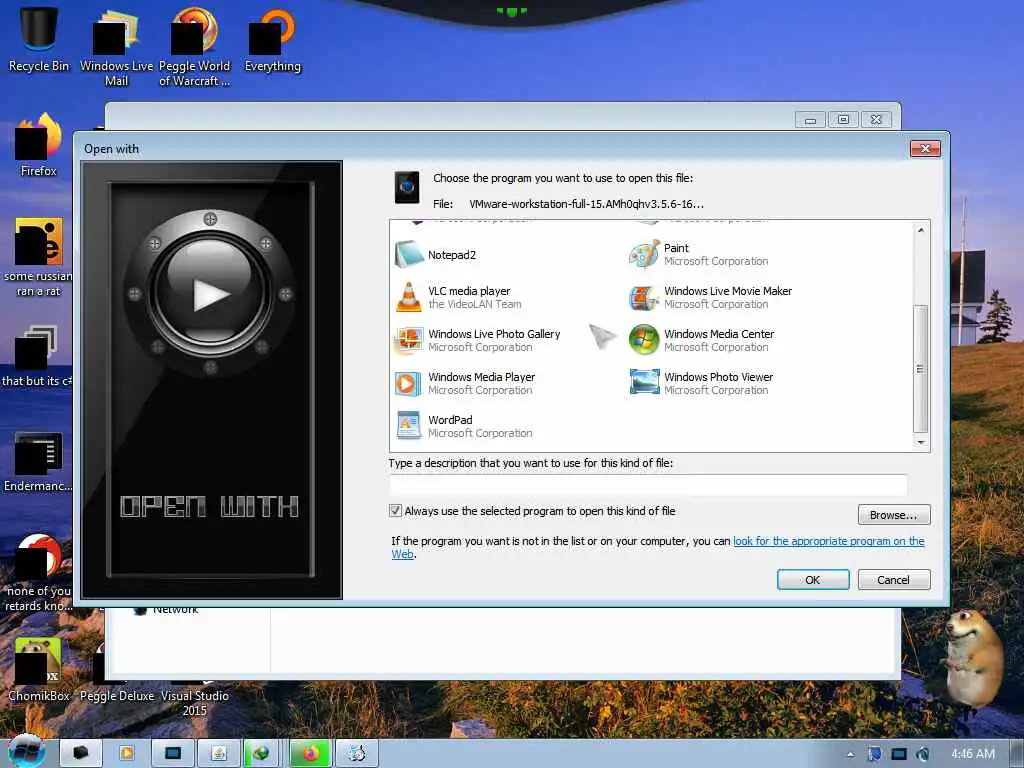Pick Windows Live Movie Maker icon
Screen dimensions: 1024x768
(x=644, y=298)
